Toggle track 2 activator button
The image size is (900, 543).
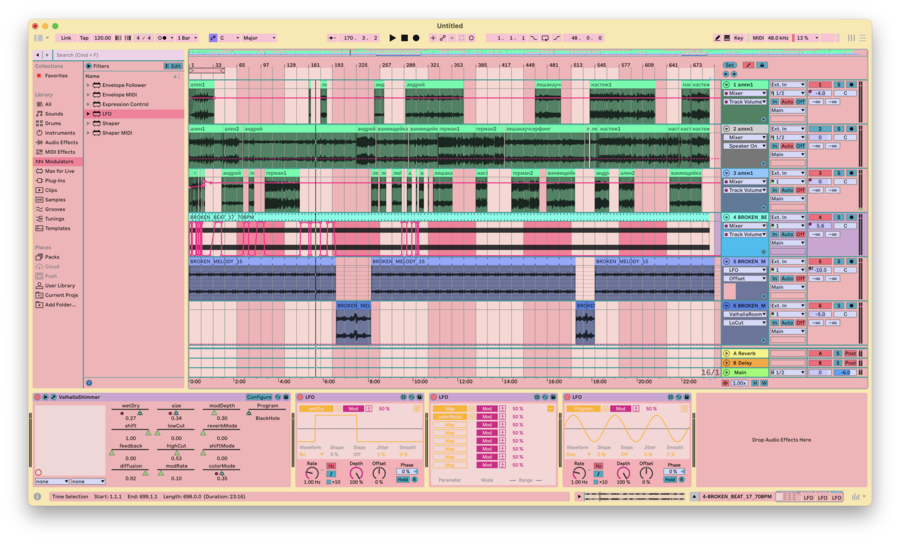pos(820,129)
